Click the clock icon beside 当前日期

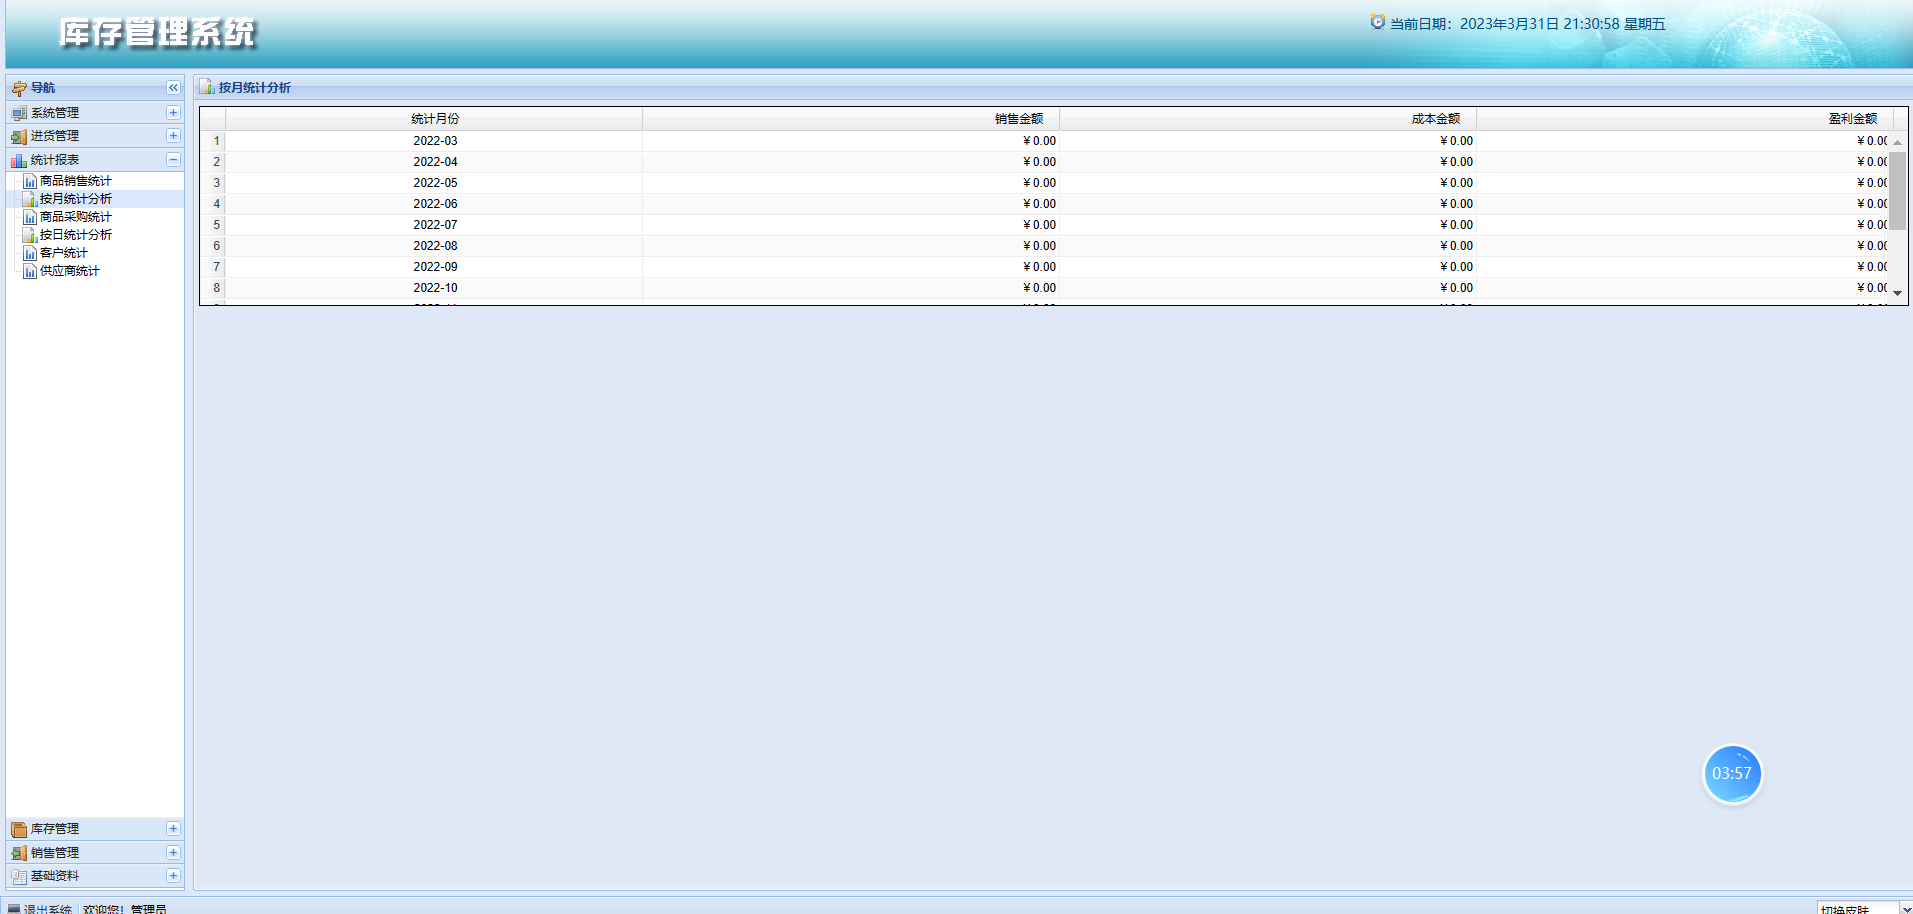click(1378, 22)
